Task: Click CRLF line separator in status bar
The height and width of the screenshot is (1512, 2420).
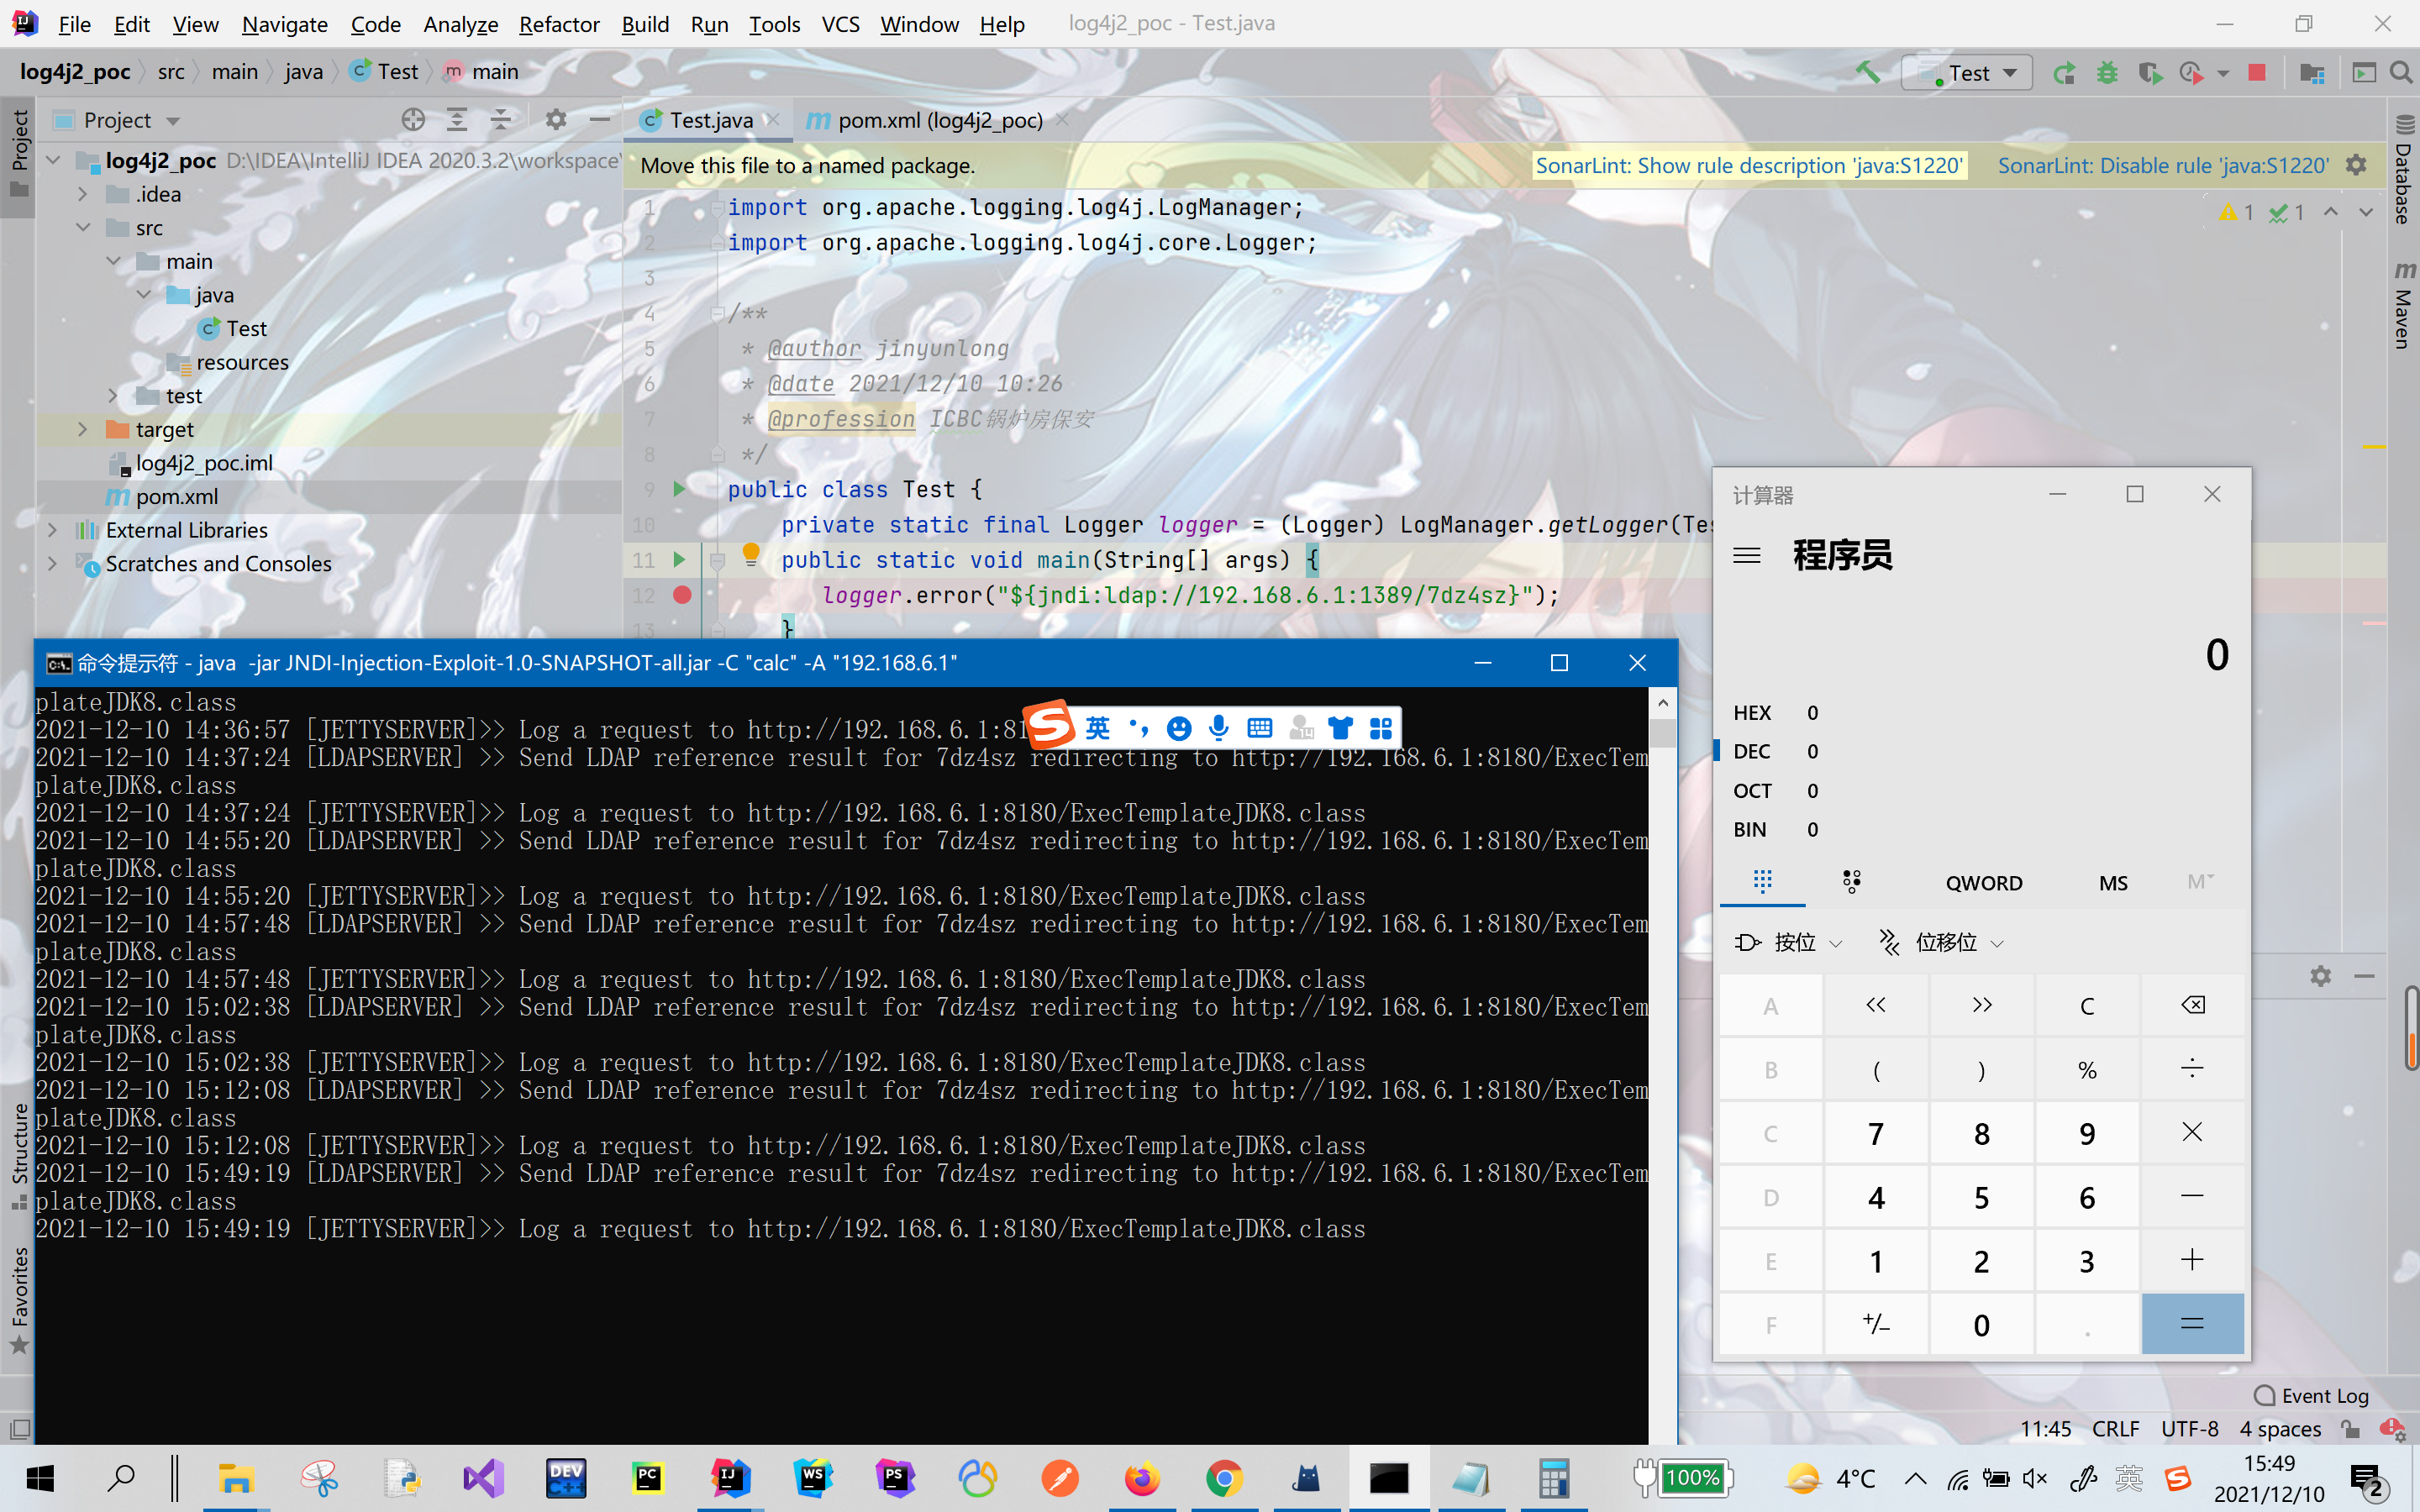Action: click(2115, 1429)
